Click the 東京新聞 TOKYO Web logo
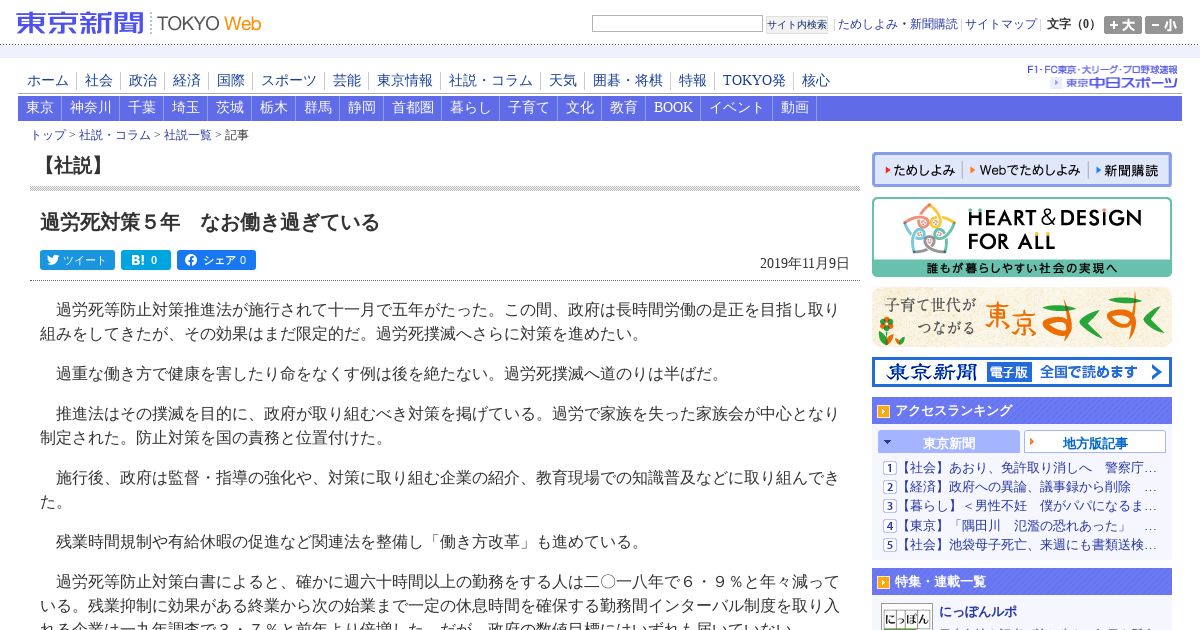Image resolution: width=1200 pixels, height=630 pixels. [139, 23]
